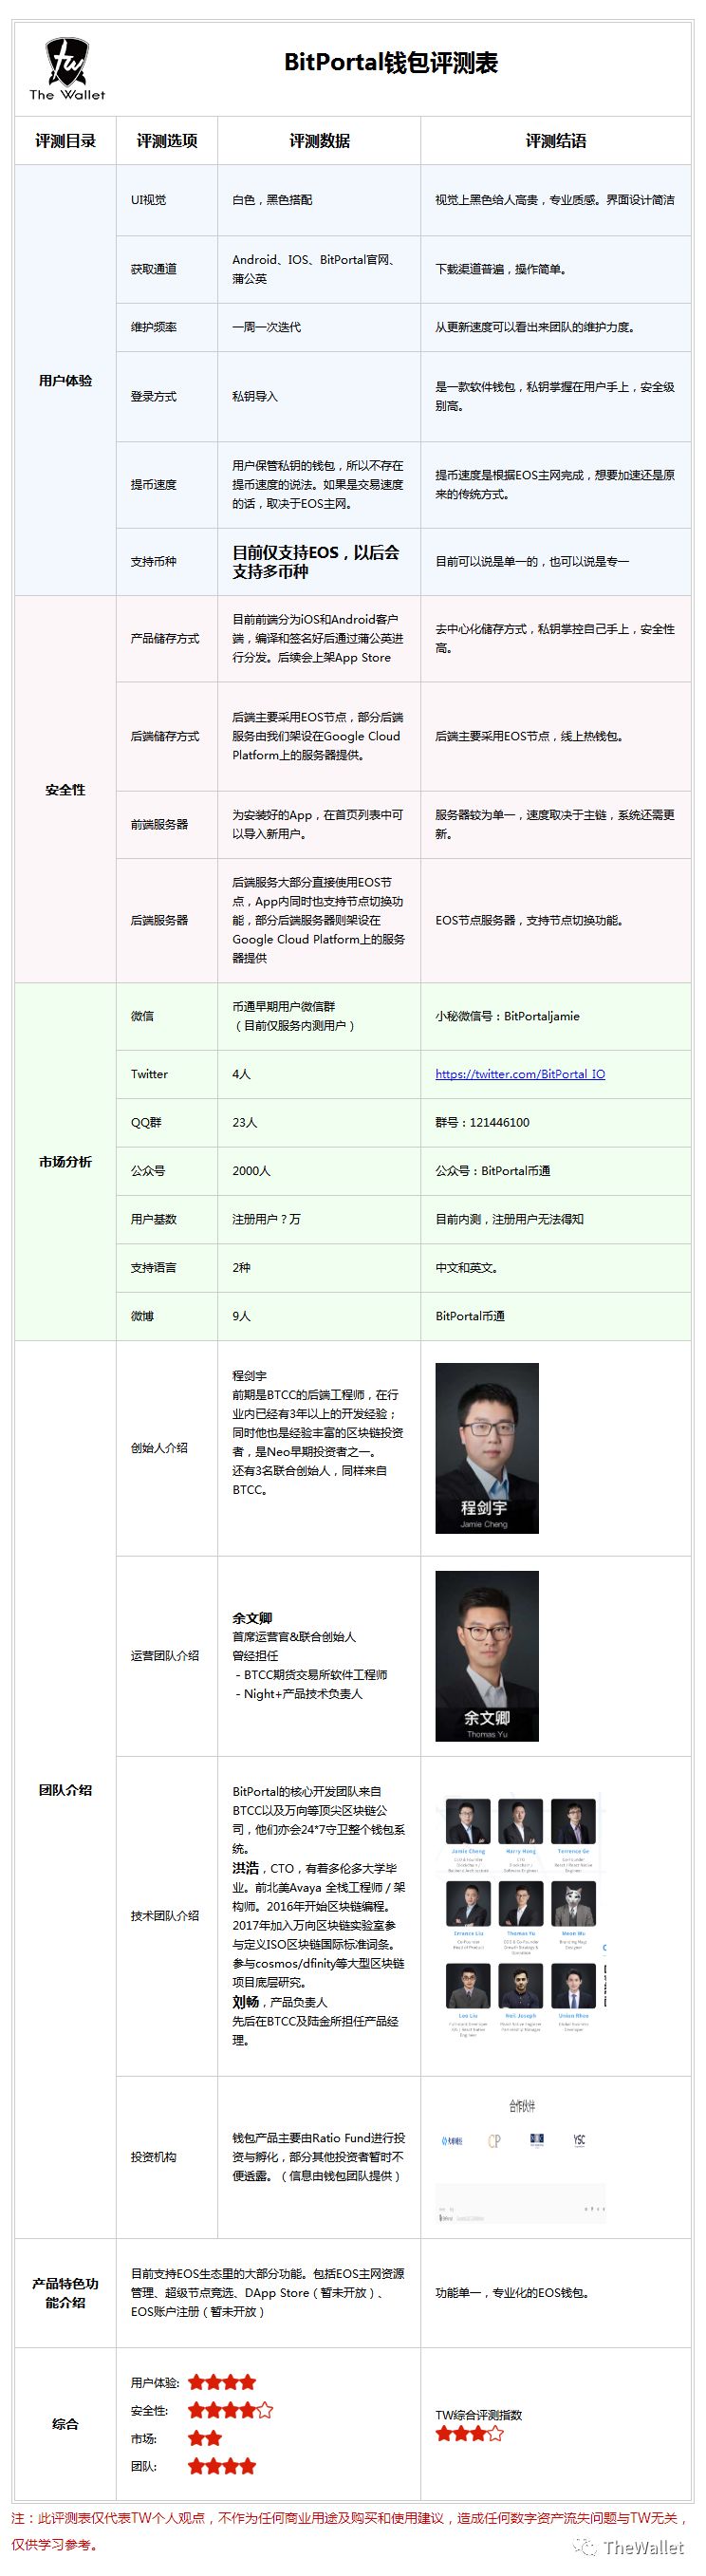Select the 功能单一，专业化的EOS钱包 cell
Screen dimensions: 706x2576
pyautogui.click(x=556, y=2293)
